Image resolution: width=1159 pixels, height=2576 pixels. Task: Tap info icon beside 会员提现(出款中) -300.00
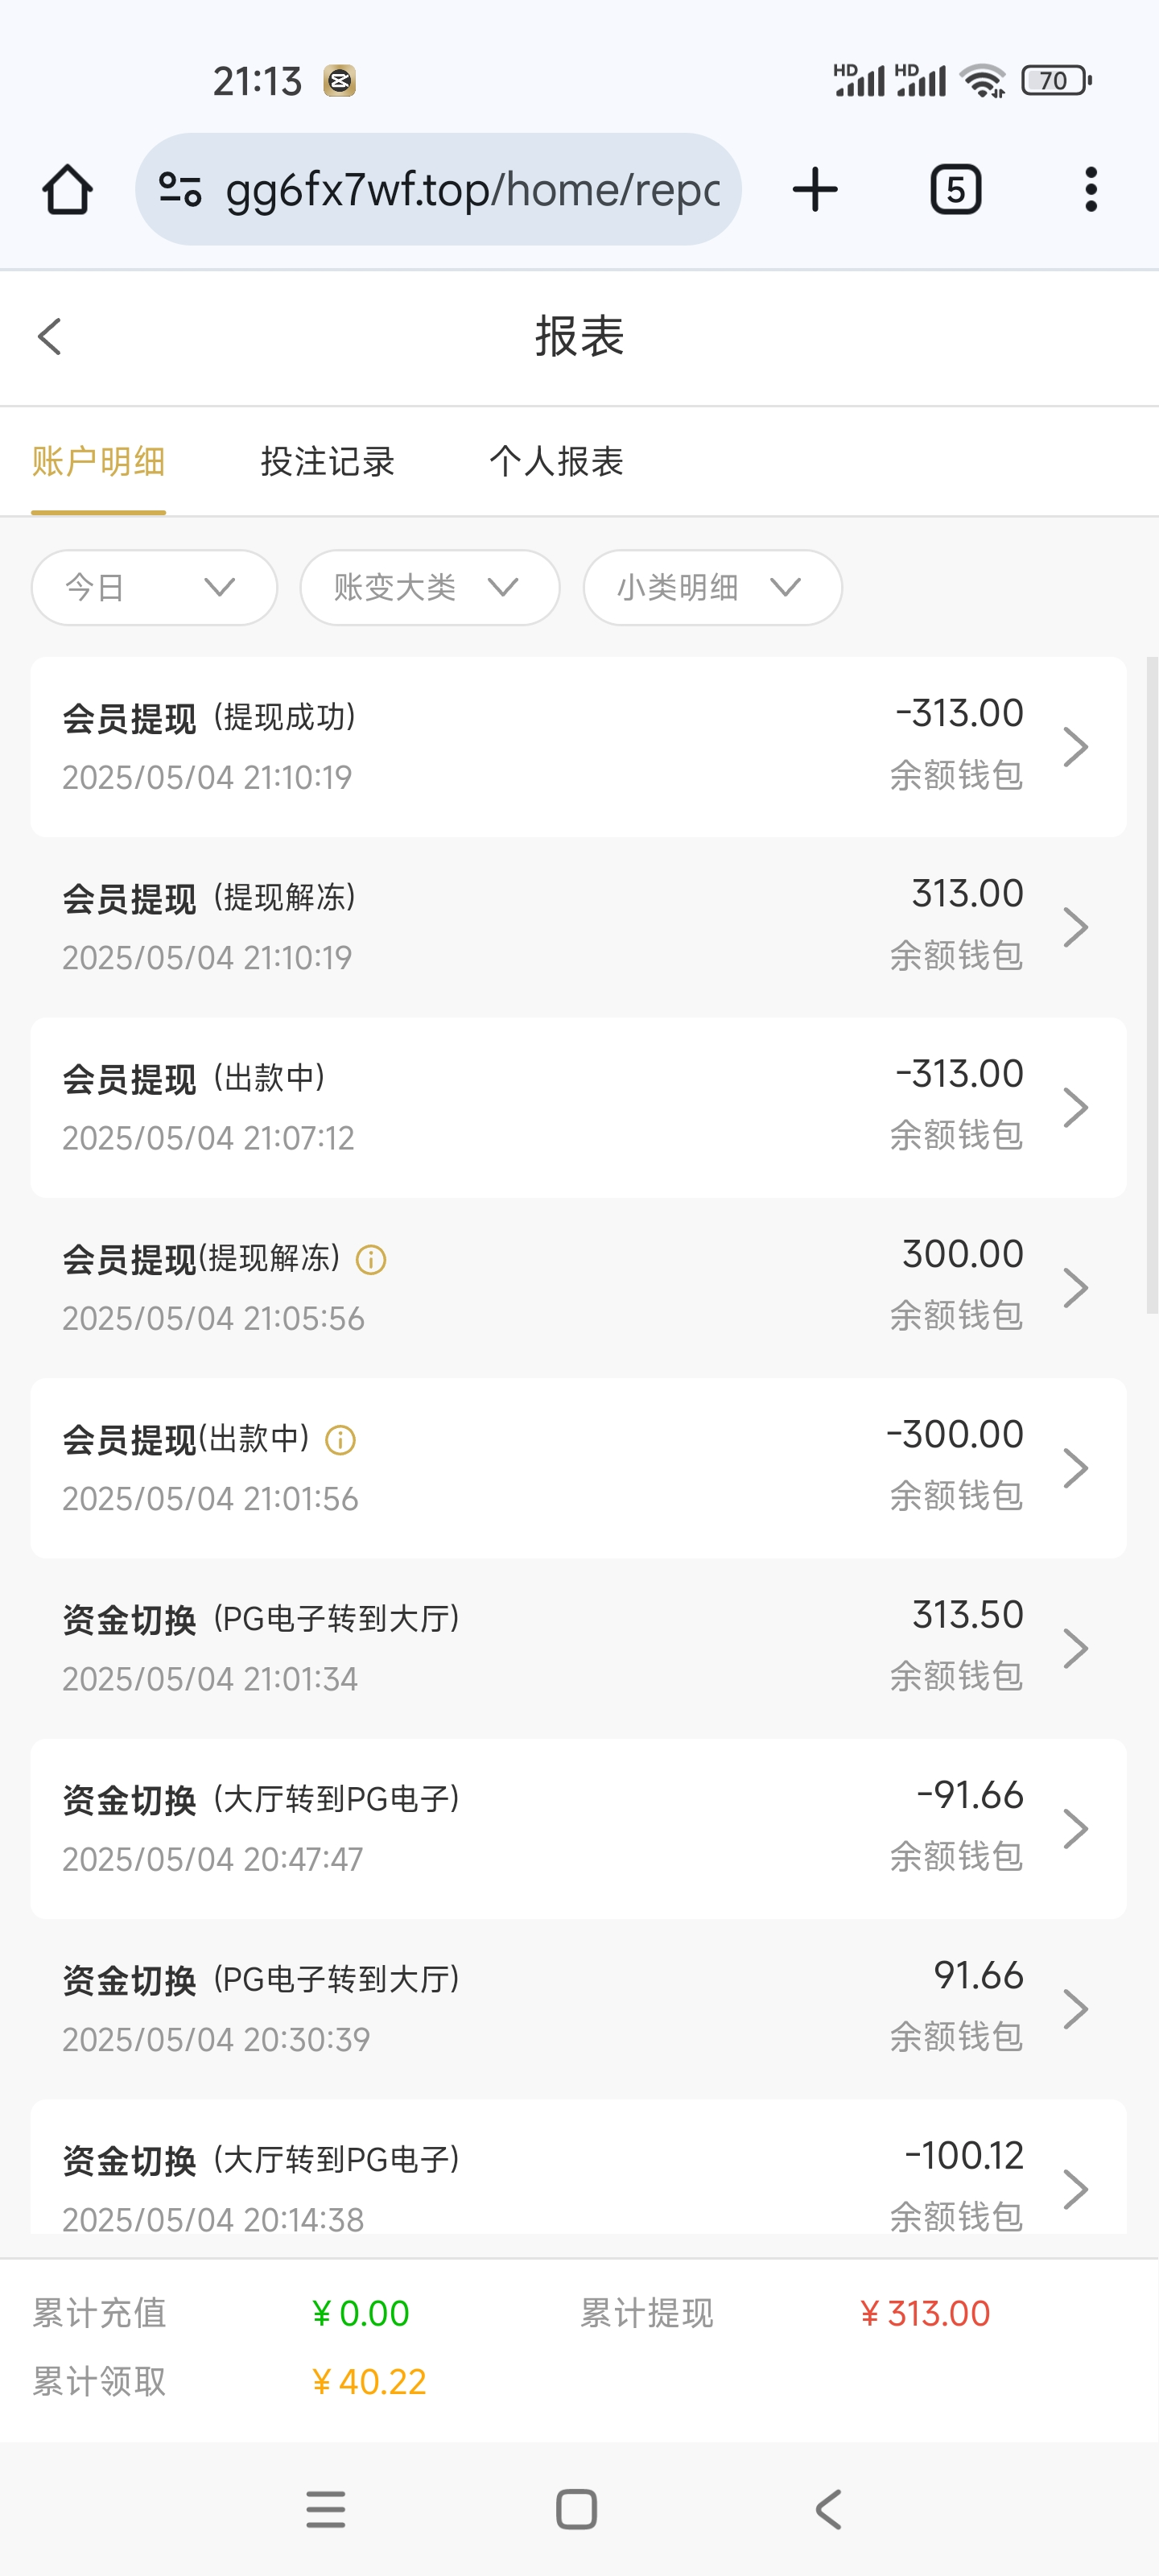341,1440
